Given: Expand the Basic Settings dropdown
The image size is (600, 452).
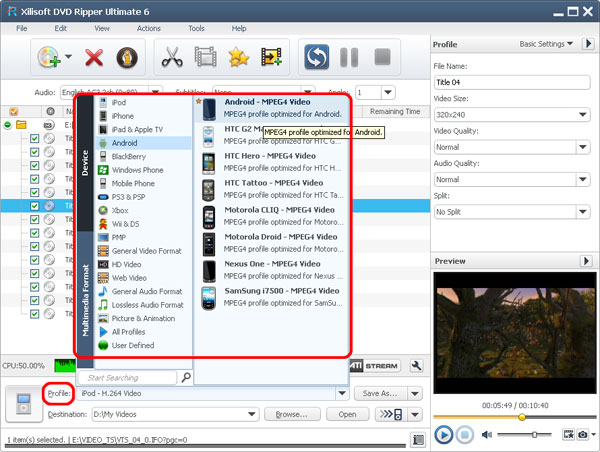Looking at the screenshot, I should pyautogui.click(x=546, y=44).
